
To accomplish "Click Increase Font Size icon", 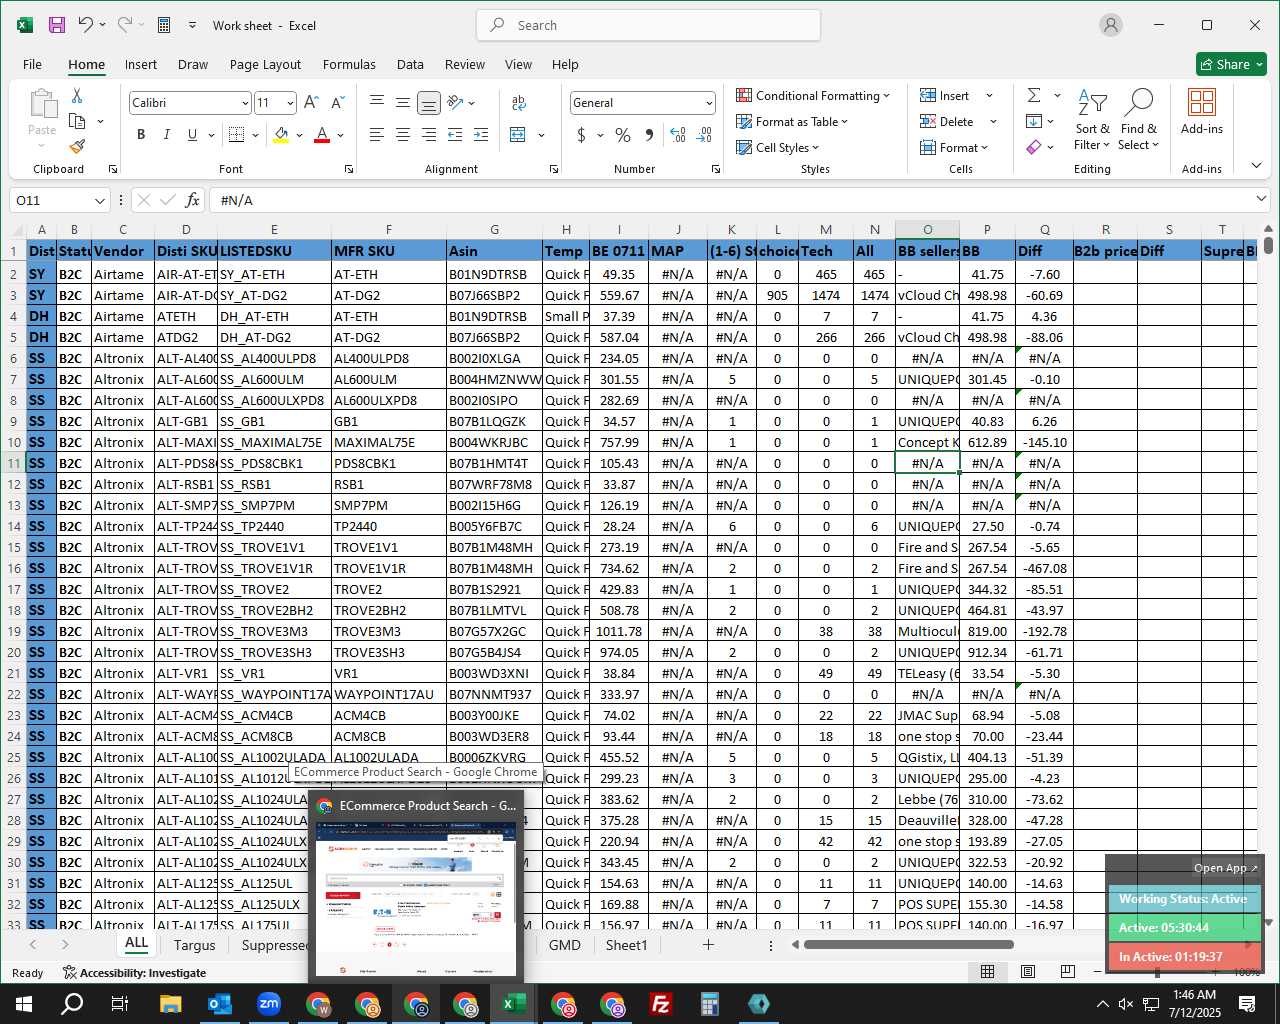I will pyautogui.click(x=311, y=102).
